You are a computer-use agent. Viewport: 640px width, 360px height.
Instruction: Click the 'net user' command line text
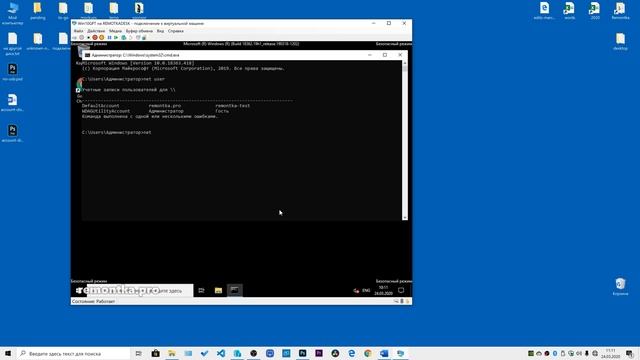(x=153, y=79)
